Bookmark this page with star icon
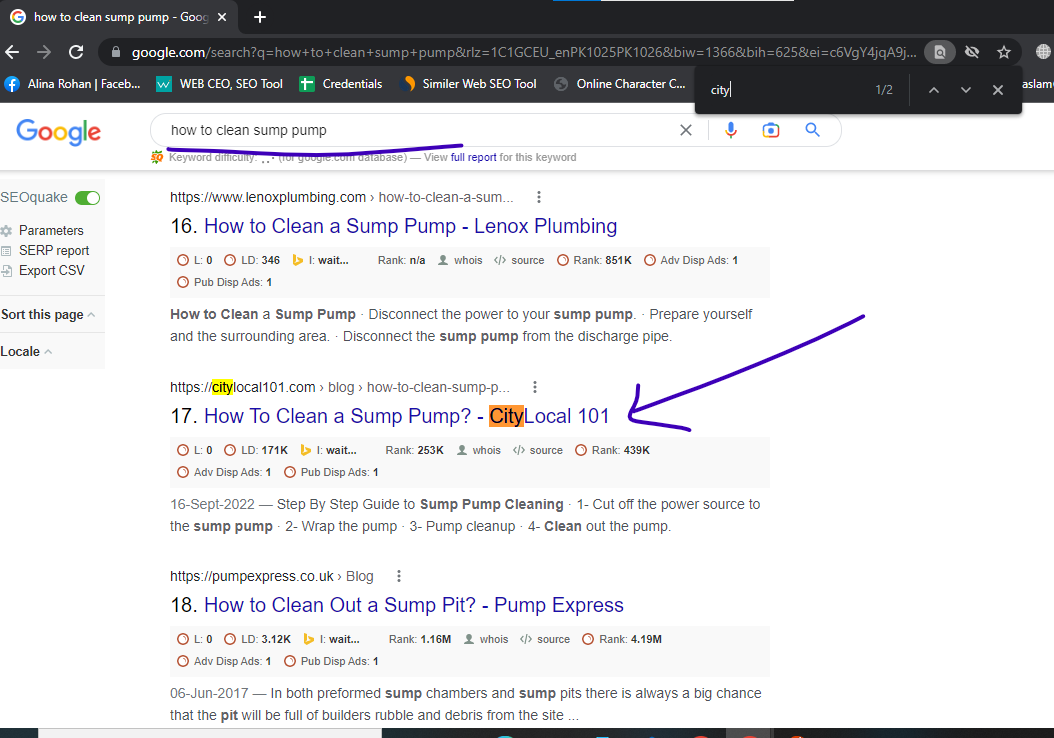This screenshot has height=738, width=1054. (1004, 52)
